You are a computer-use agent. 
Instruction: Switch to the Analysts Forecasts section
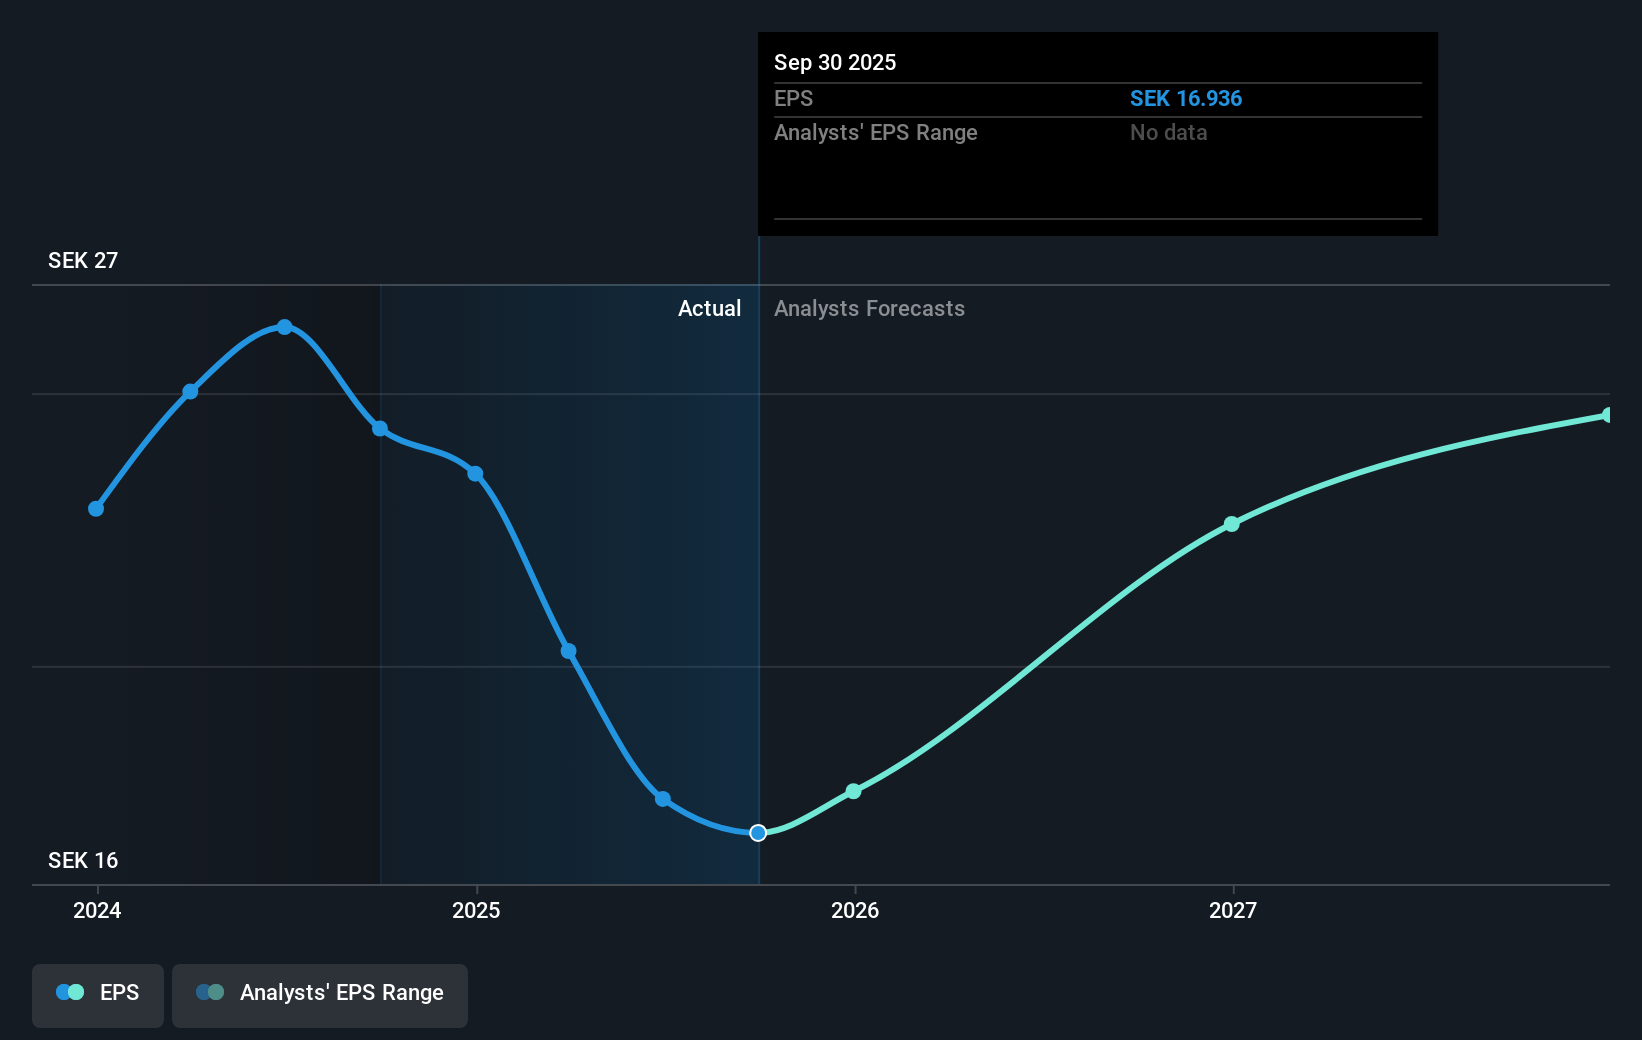point(869,308)
